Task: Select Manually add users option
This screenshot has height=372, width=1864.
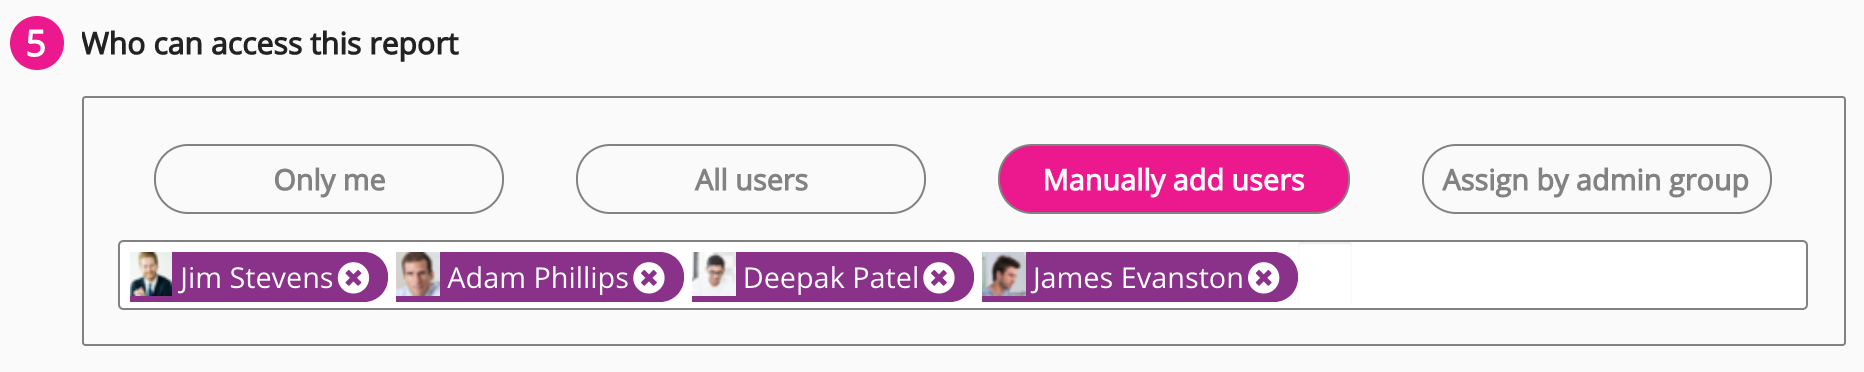Action: [x=1174, y=179]
